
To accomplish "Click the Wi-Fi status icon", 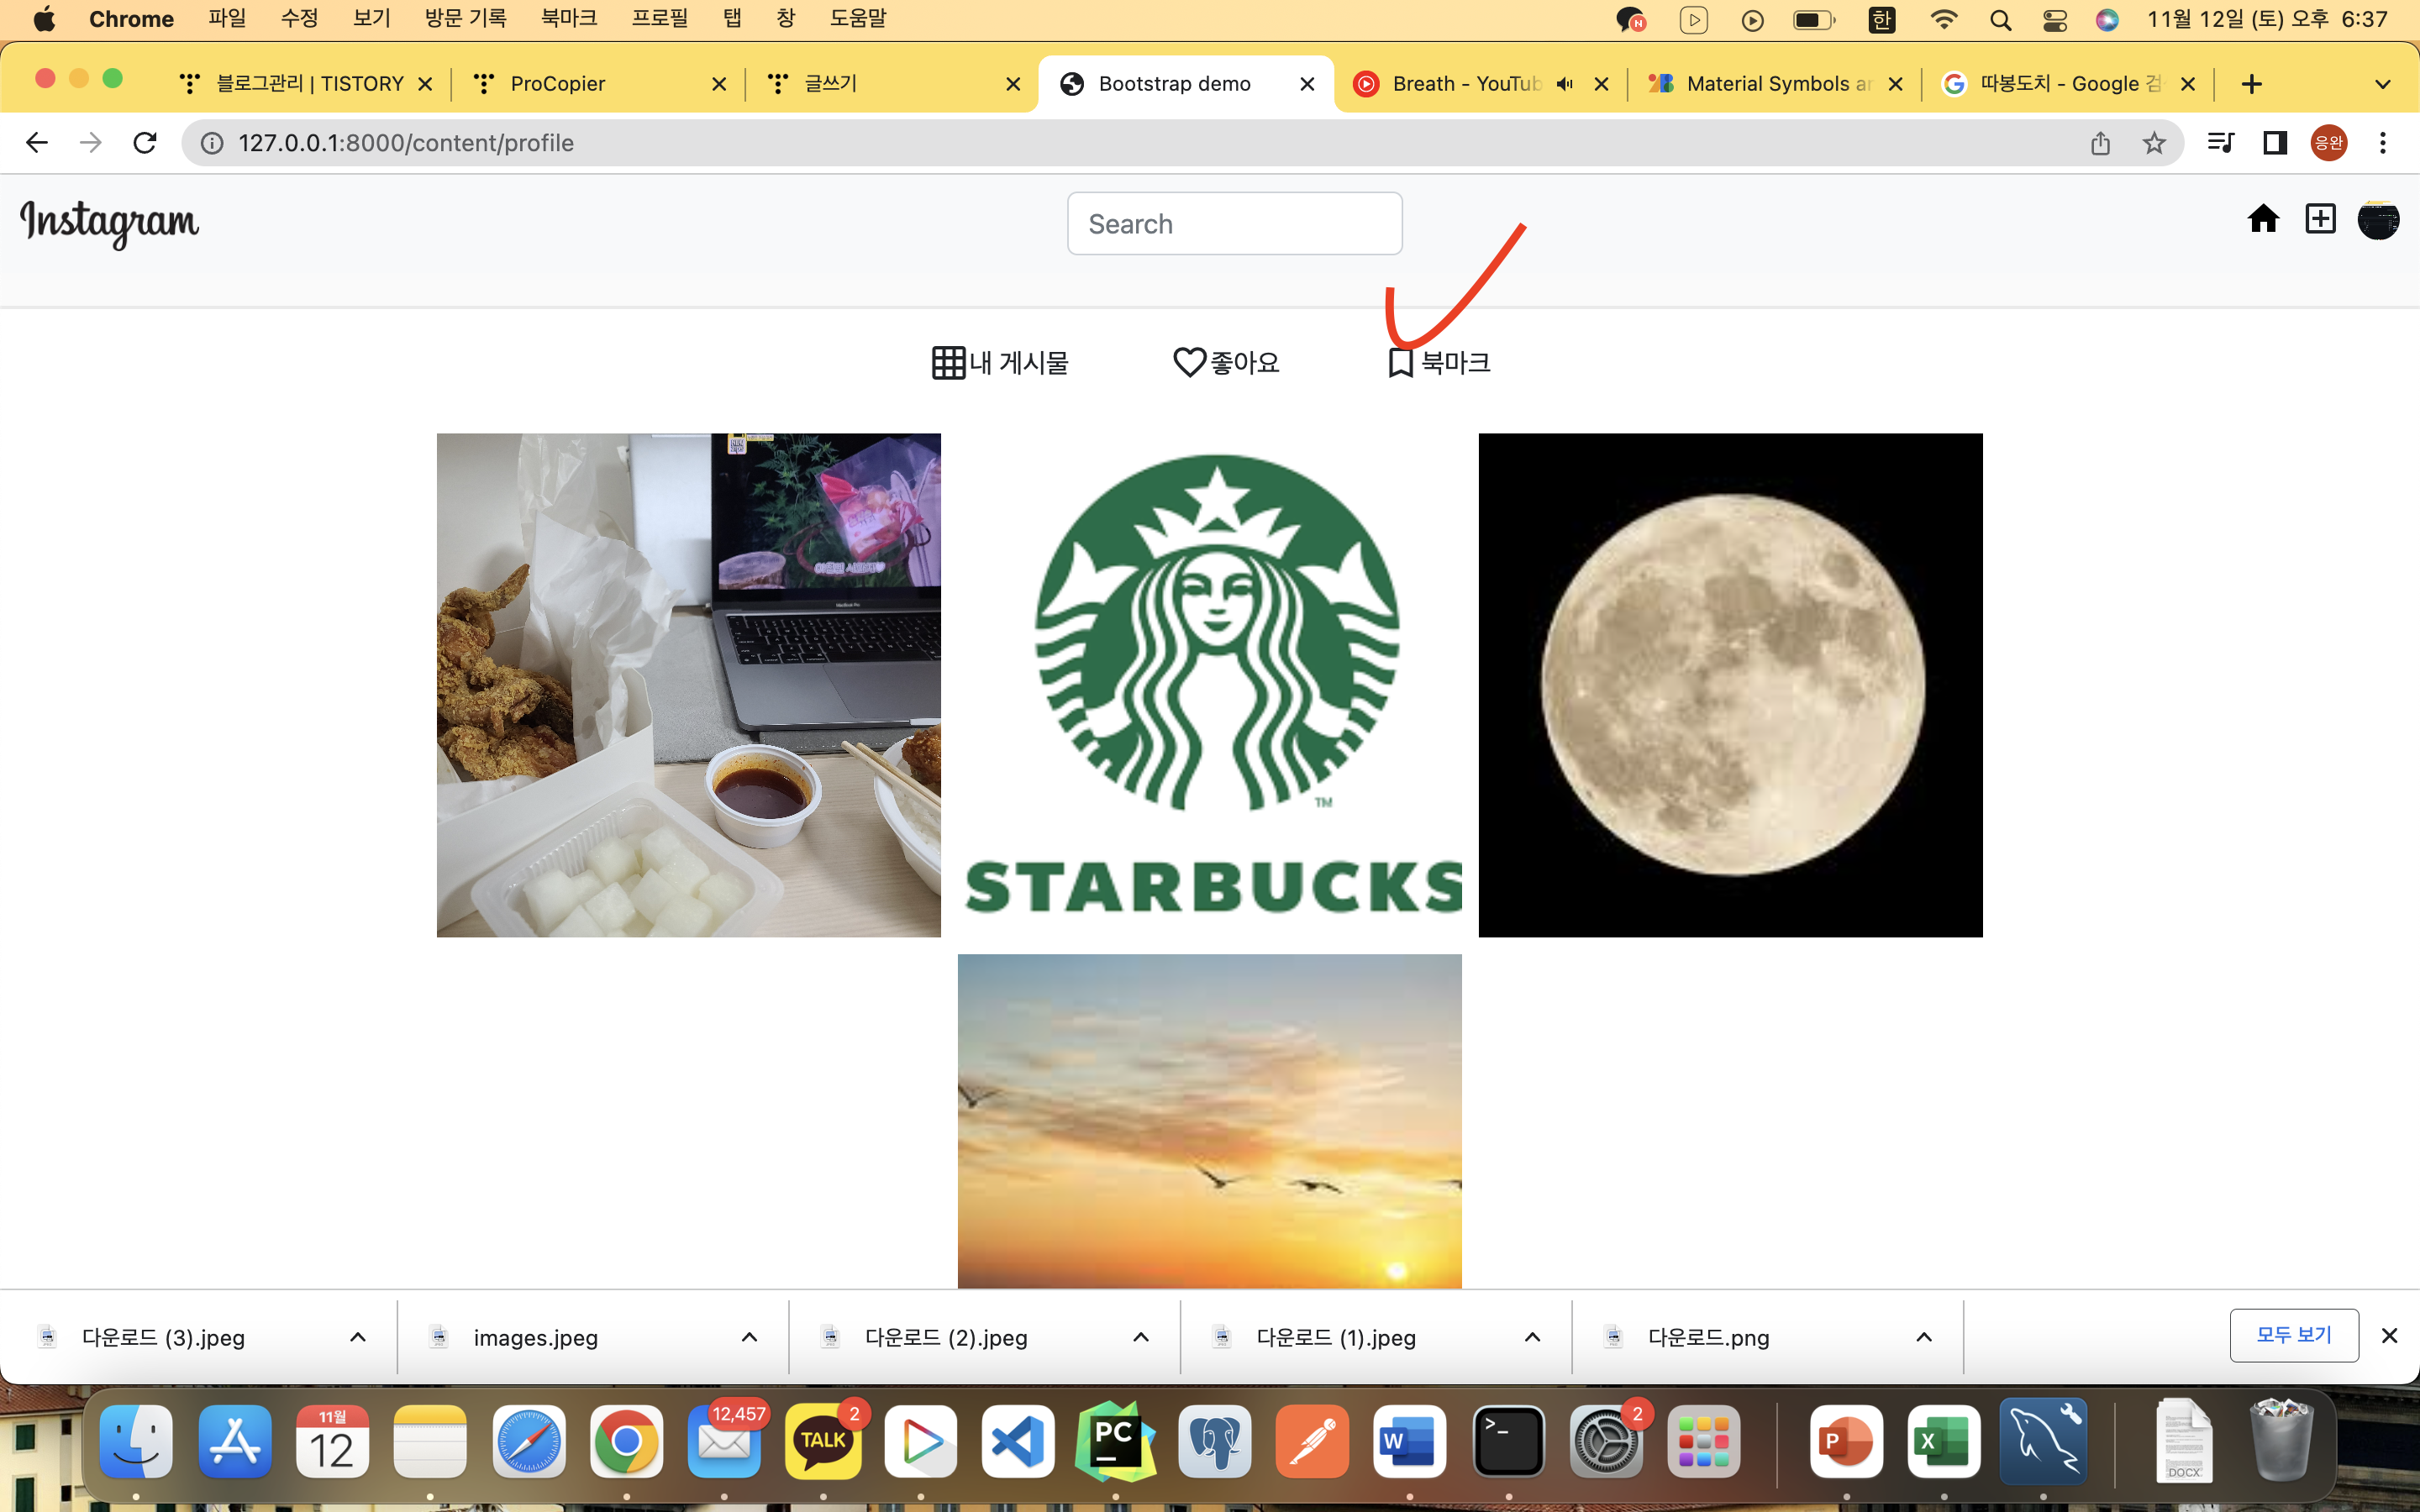I will click(1943, 19).
